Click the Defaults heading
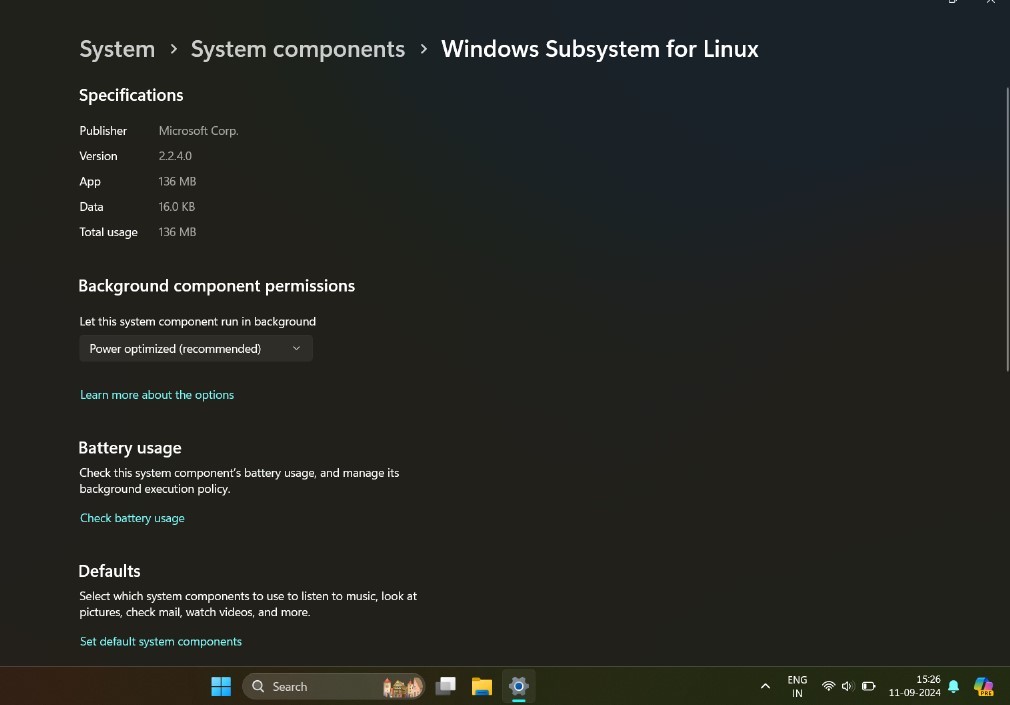 [109, 571]
